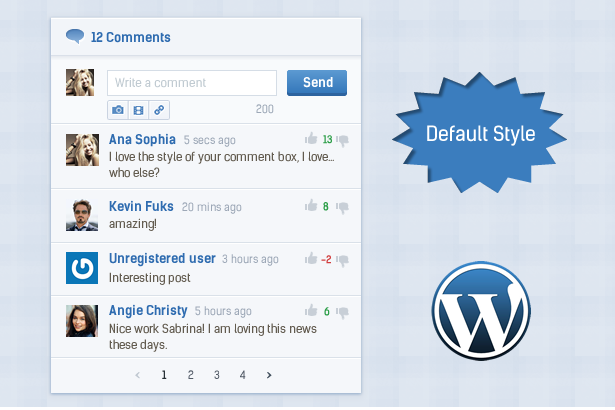Focus the Write a comment field

[192, 83]
